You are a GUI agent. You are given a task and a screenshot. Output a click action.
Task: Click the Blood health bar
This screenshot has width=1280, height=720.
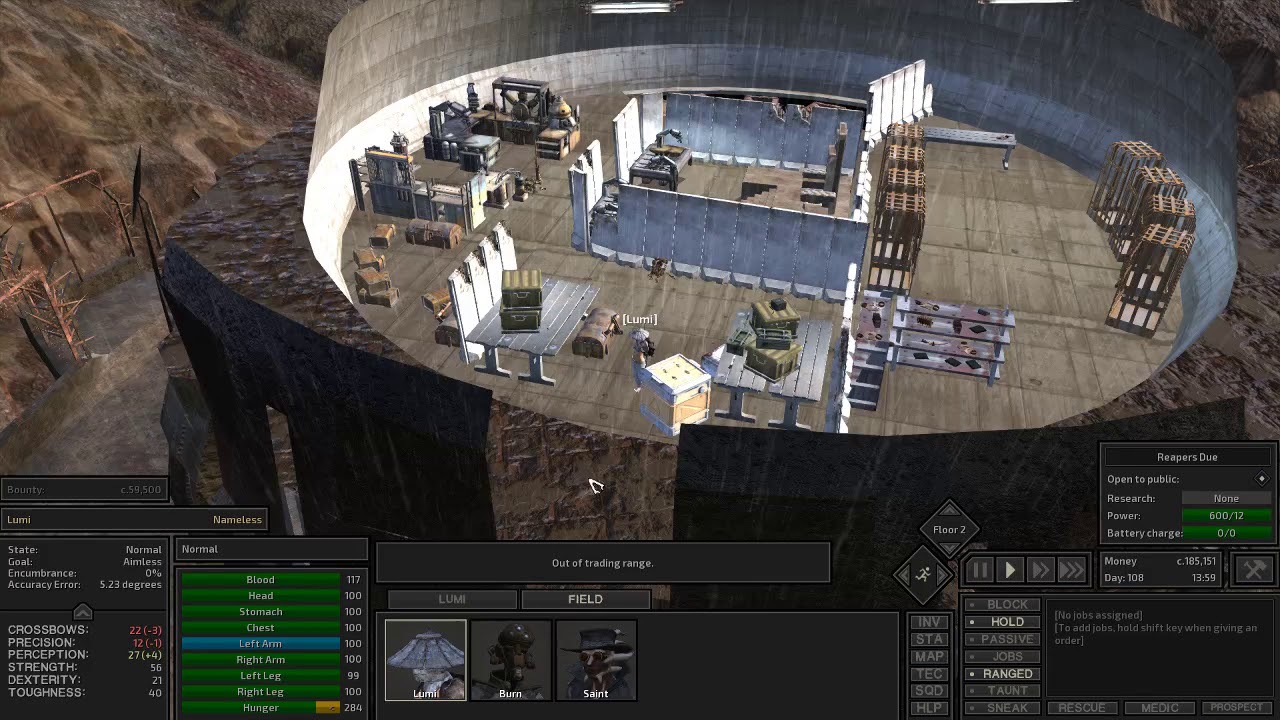pos(261,580)
